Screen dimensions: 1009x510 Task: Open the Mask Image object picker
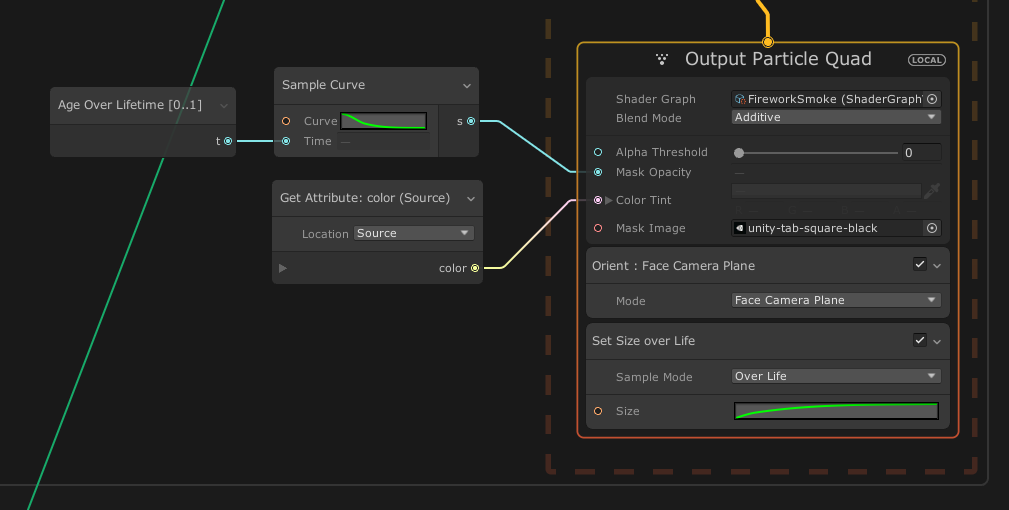click(x=932, y=228)
